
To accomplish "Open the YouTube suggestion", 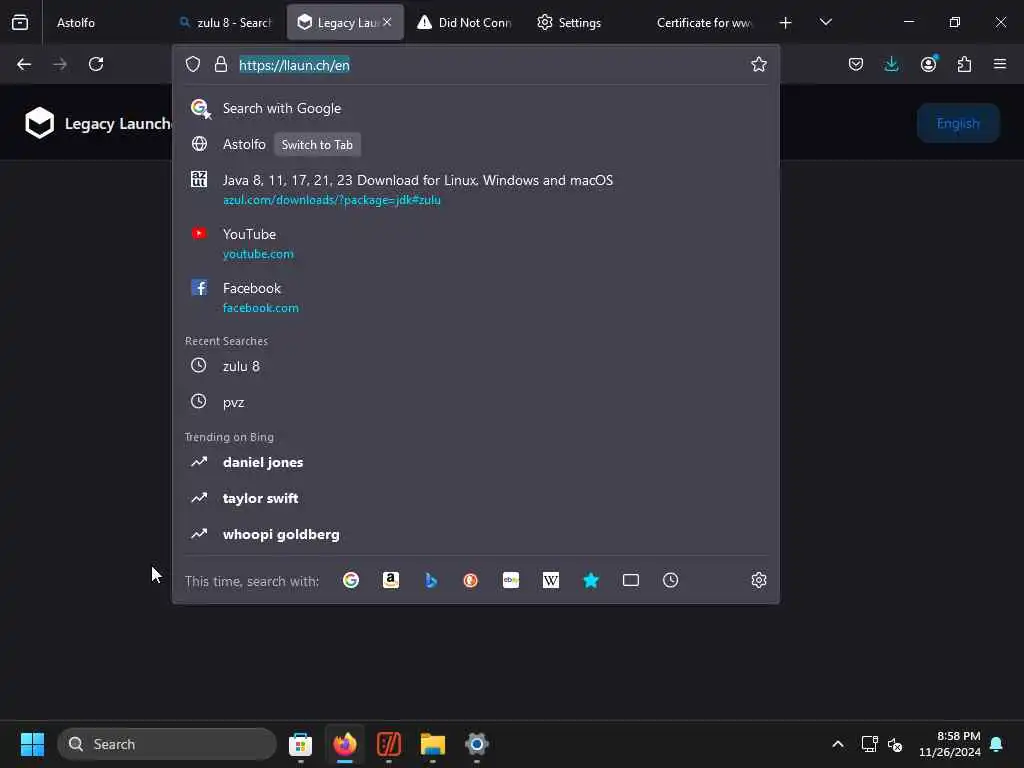I will 475,243.
